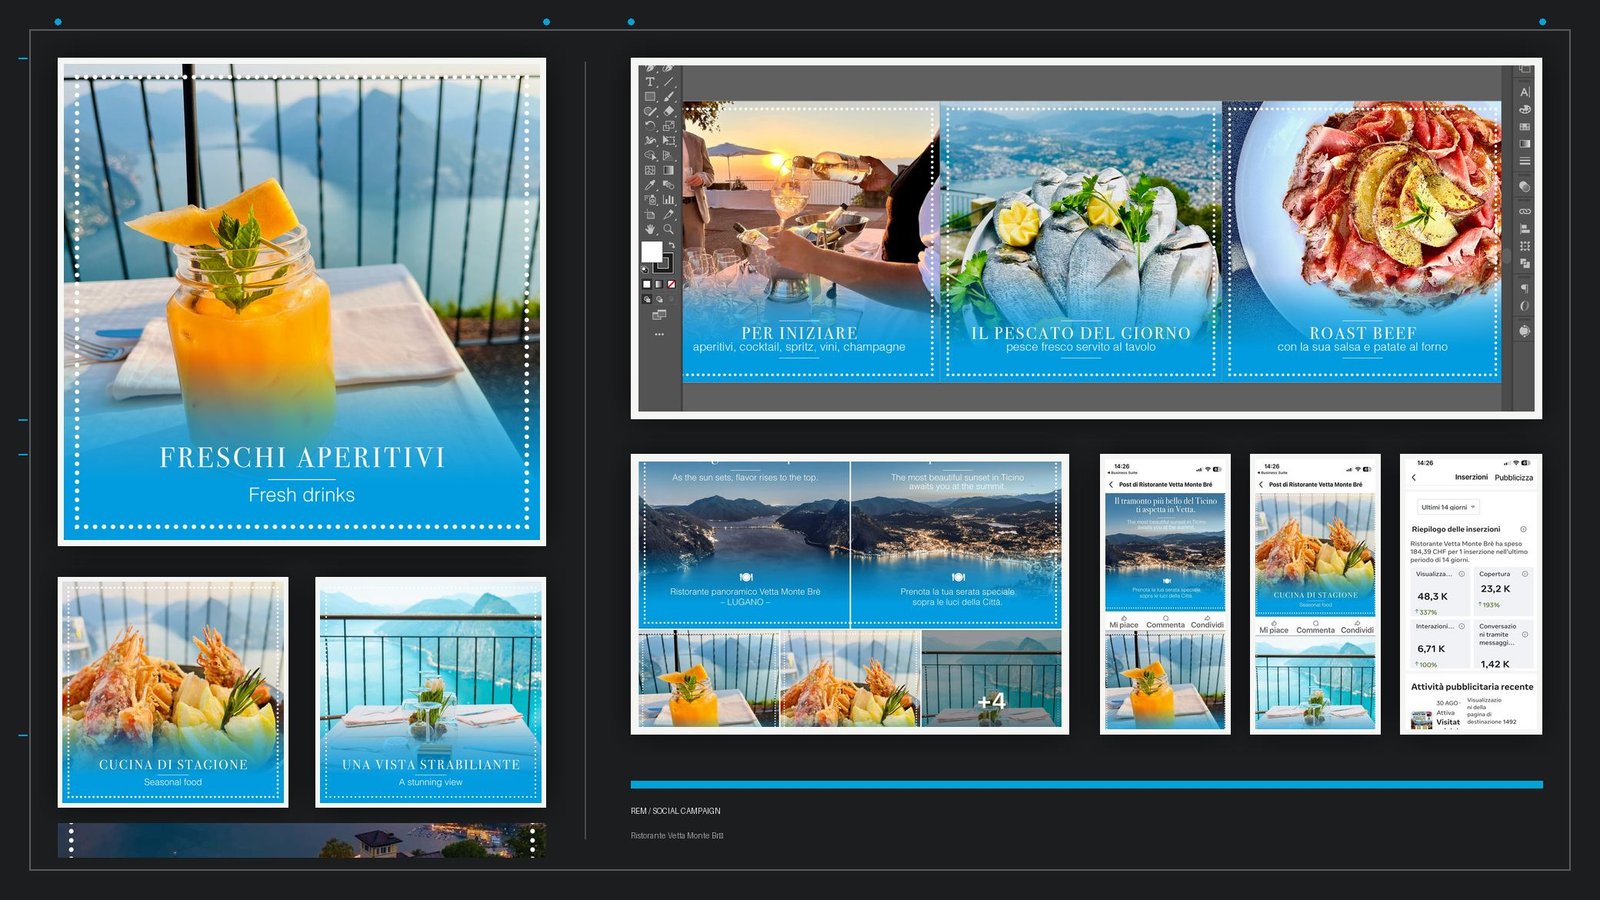1600x900 pixels.
Task: Swap fill and stroke colors
Action: [x=672, y=246]
